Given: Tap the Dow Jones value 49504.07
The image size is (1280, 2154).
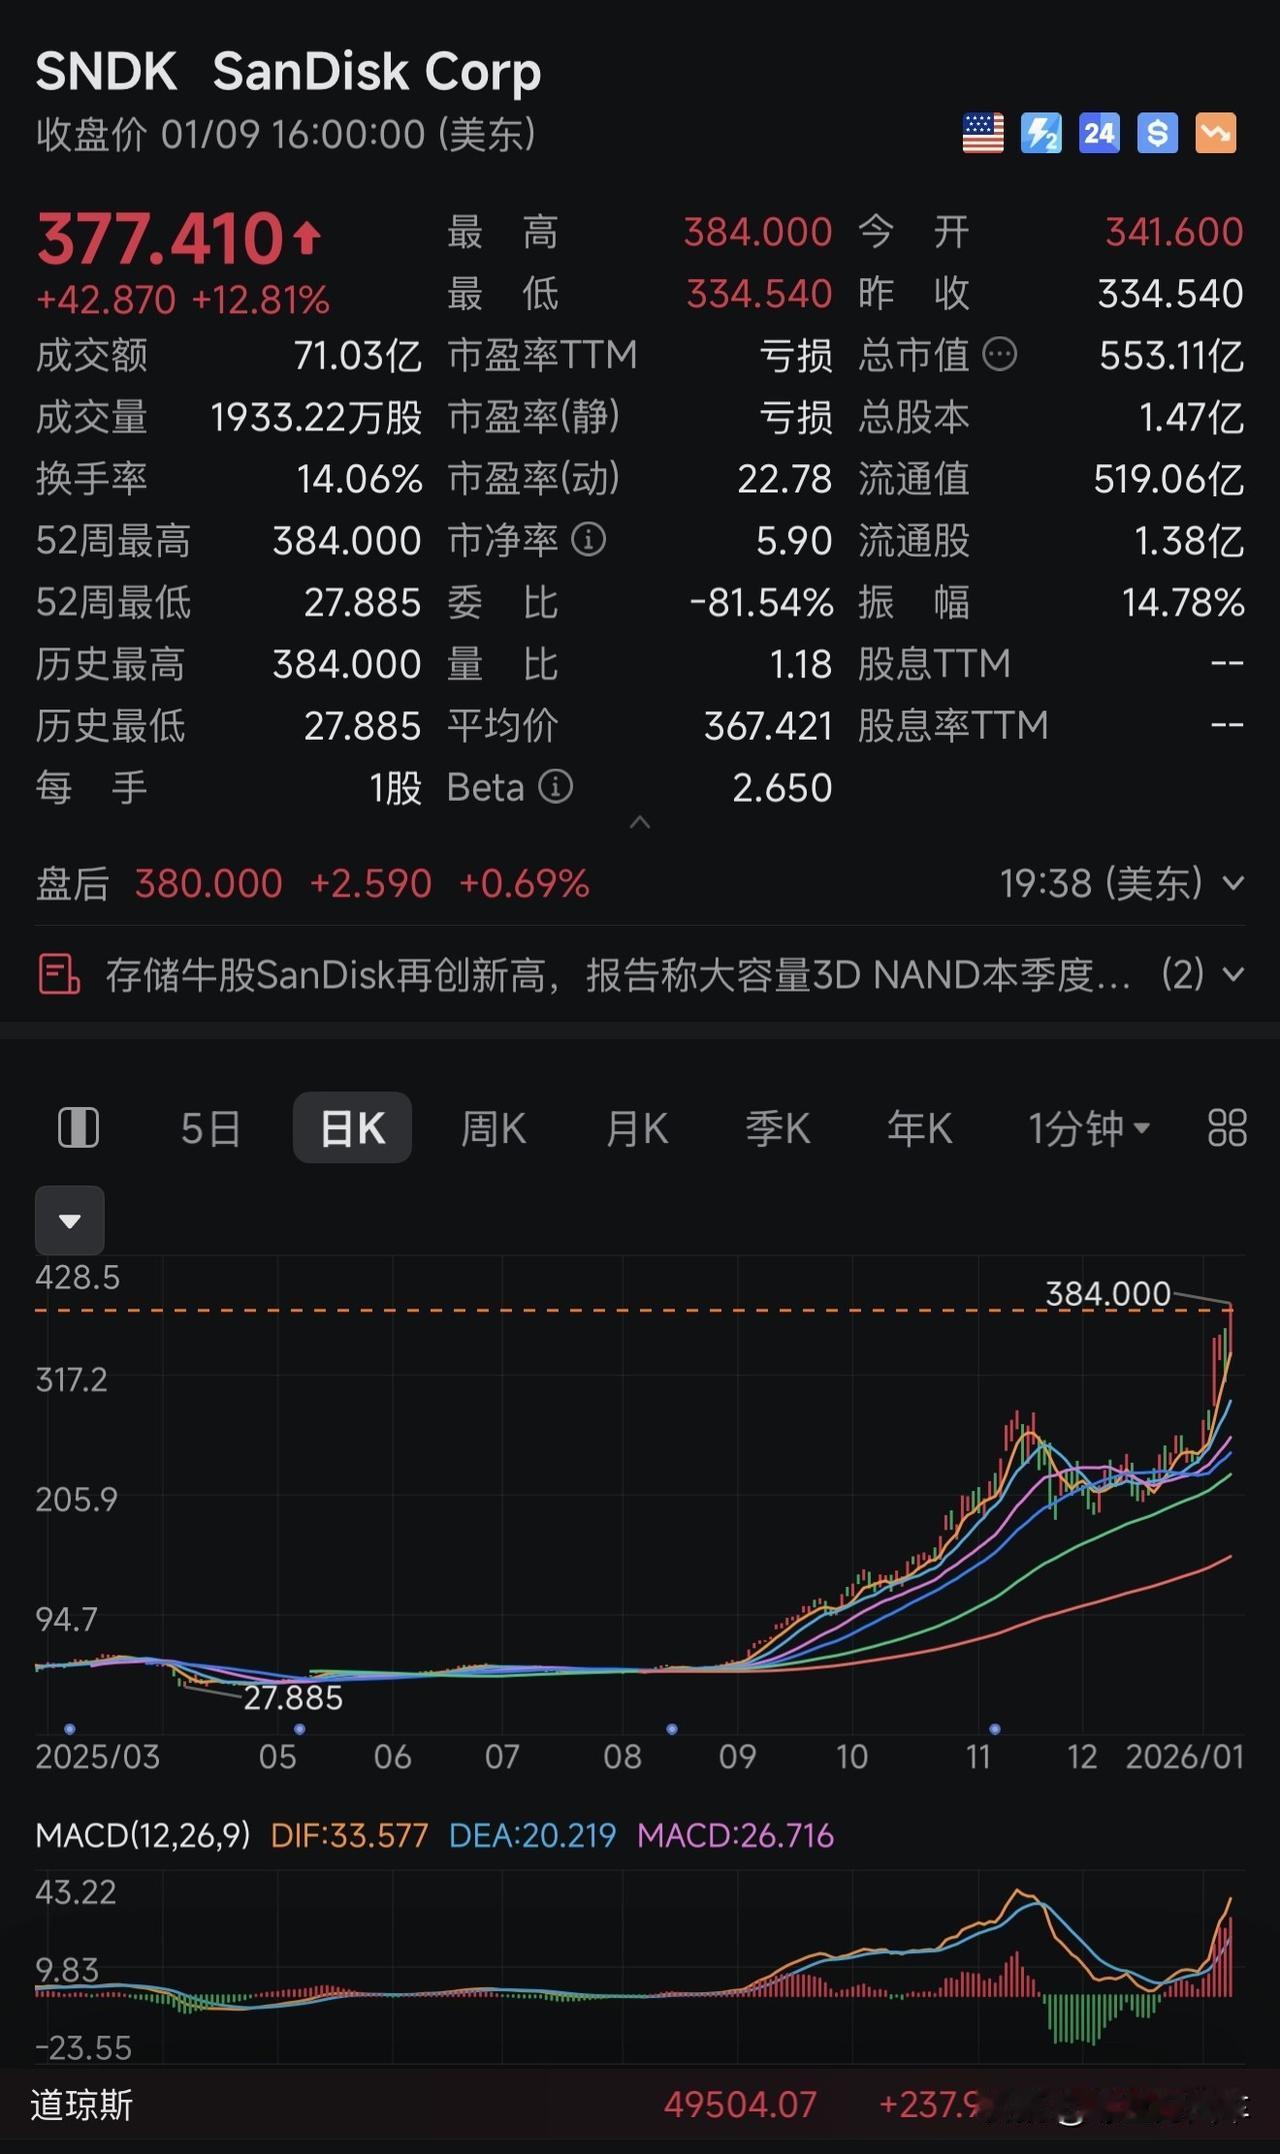Looking at the screenshot, I should (x=740, y=2105).
